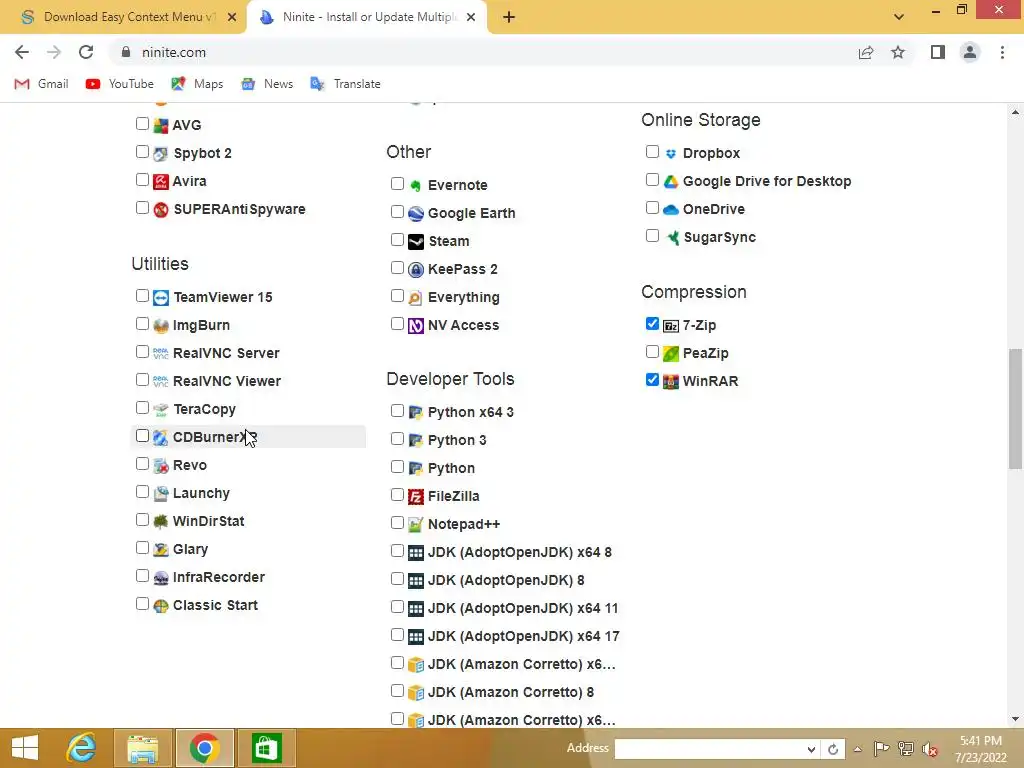The image size is (1024, 768).
Task: Open the YouTube bookmark
Action: pyautogui.click(x=120, y=84)
